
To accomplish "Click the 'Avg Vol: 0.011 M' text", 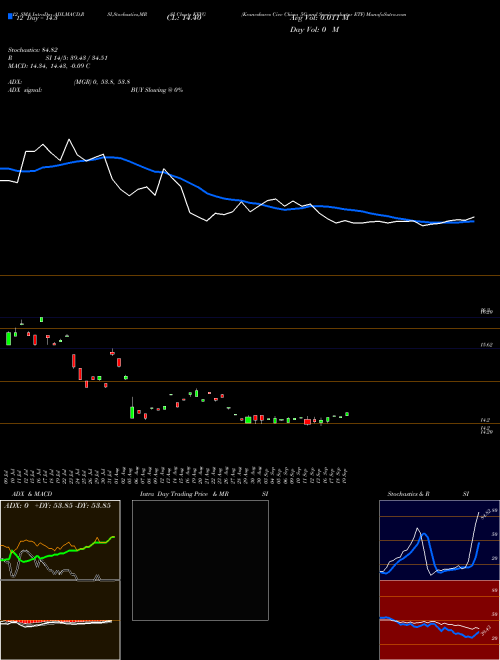I will click(319, 18).
